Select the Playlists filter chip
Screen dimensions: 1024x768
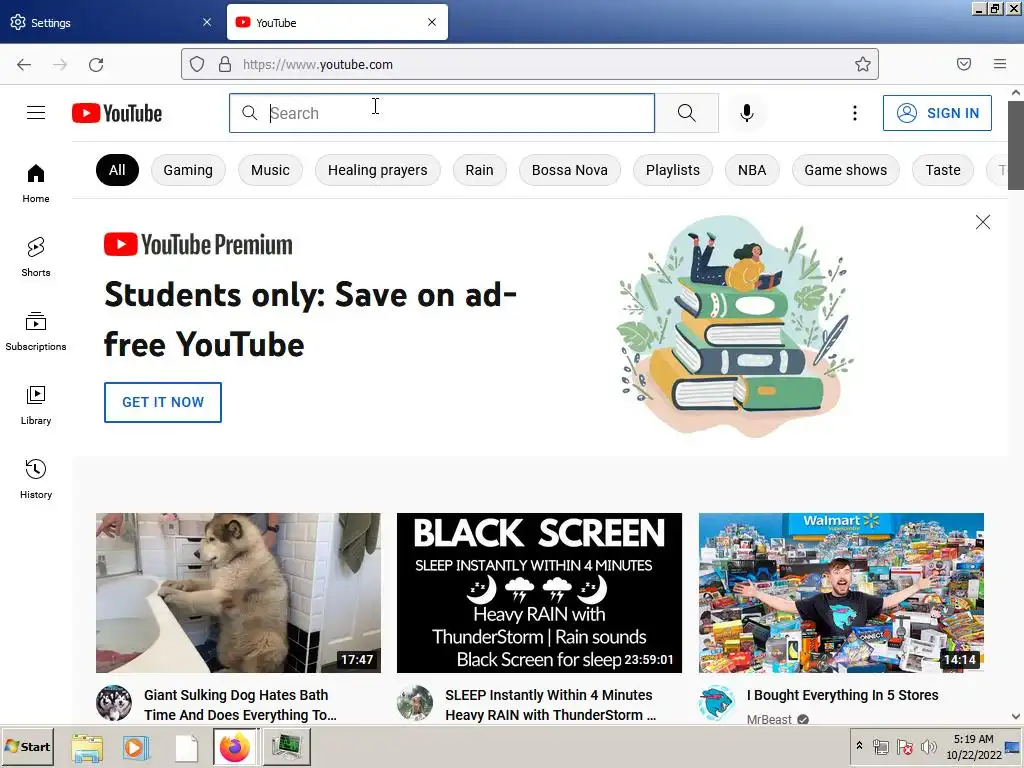click(673, 170)
